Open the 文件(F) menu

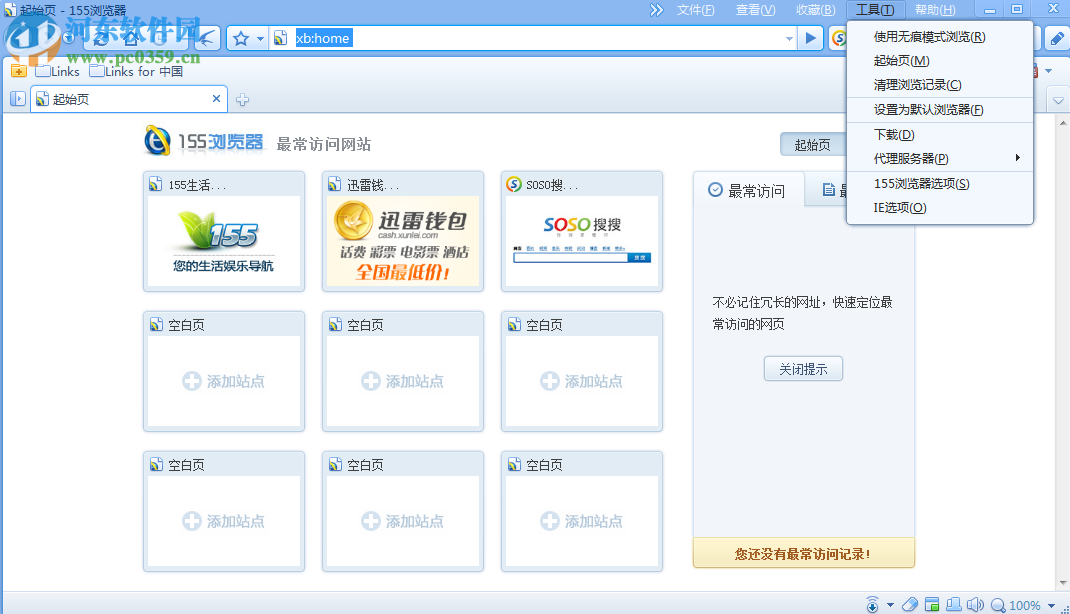695,10
